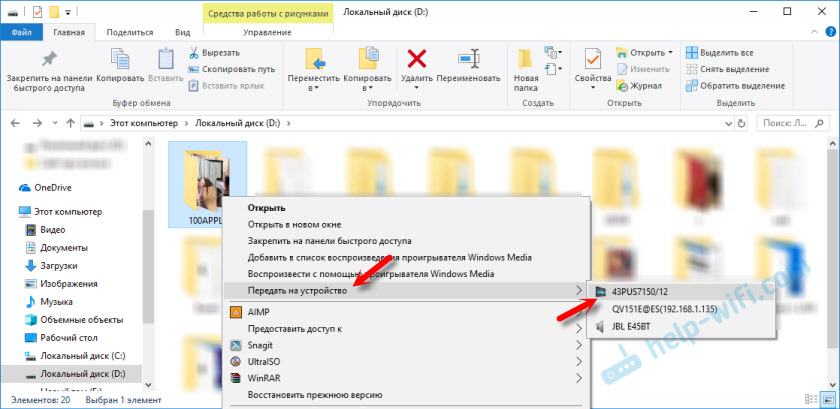Create Новая папка

(x=526, y=70)
